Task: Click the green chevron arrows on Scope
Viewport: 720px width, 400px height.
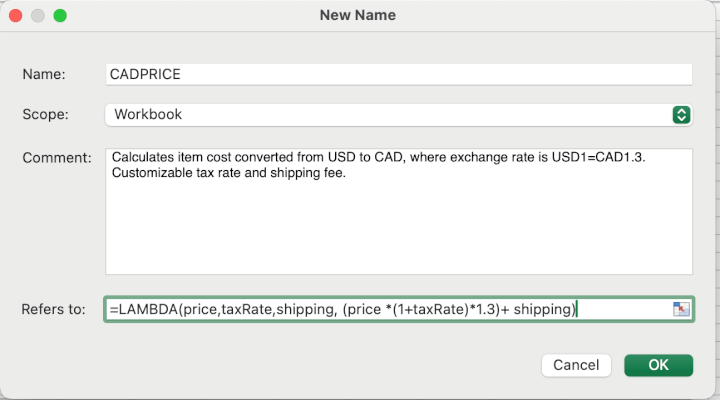Action: coord(681,115)
